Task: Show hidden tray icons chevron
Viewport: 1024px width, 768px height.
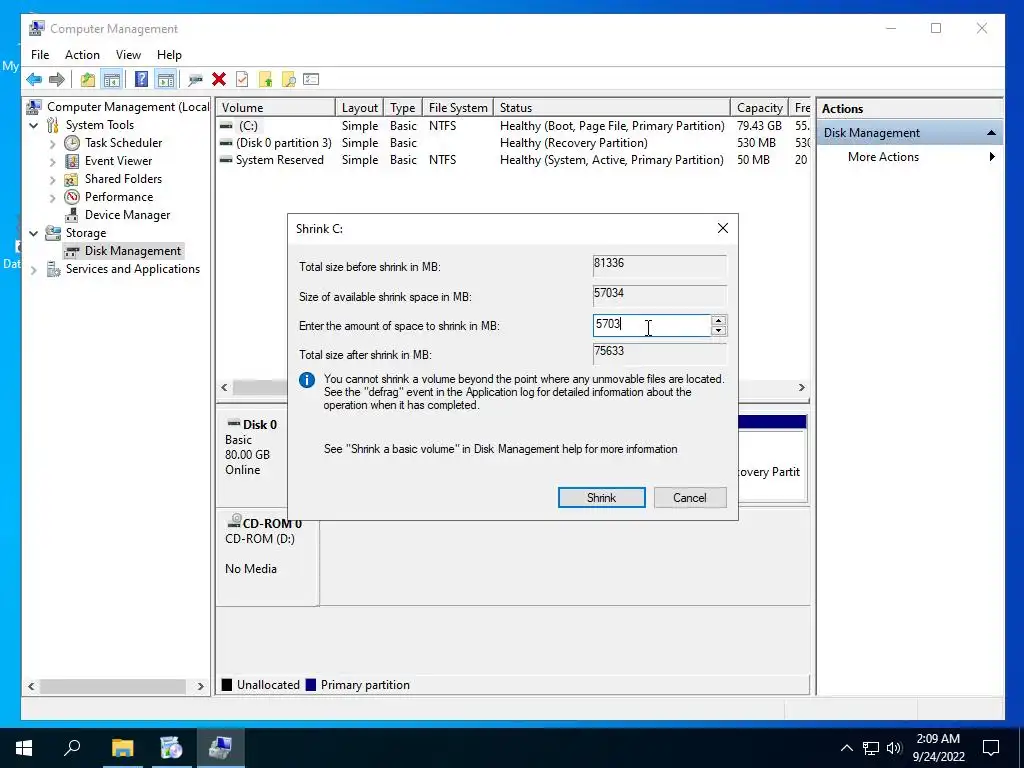Action: coord(846,748)
